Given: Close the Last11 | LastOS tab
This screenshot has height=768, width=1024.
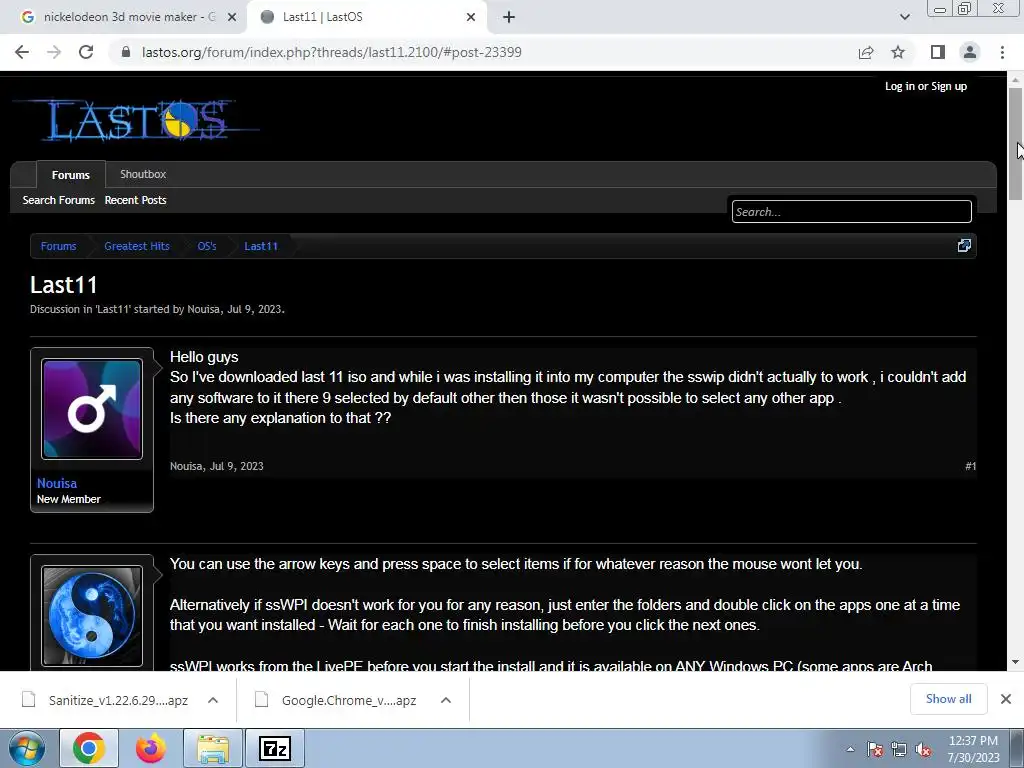Looking at the screenshot, I should click(471, 17).
